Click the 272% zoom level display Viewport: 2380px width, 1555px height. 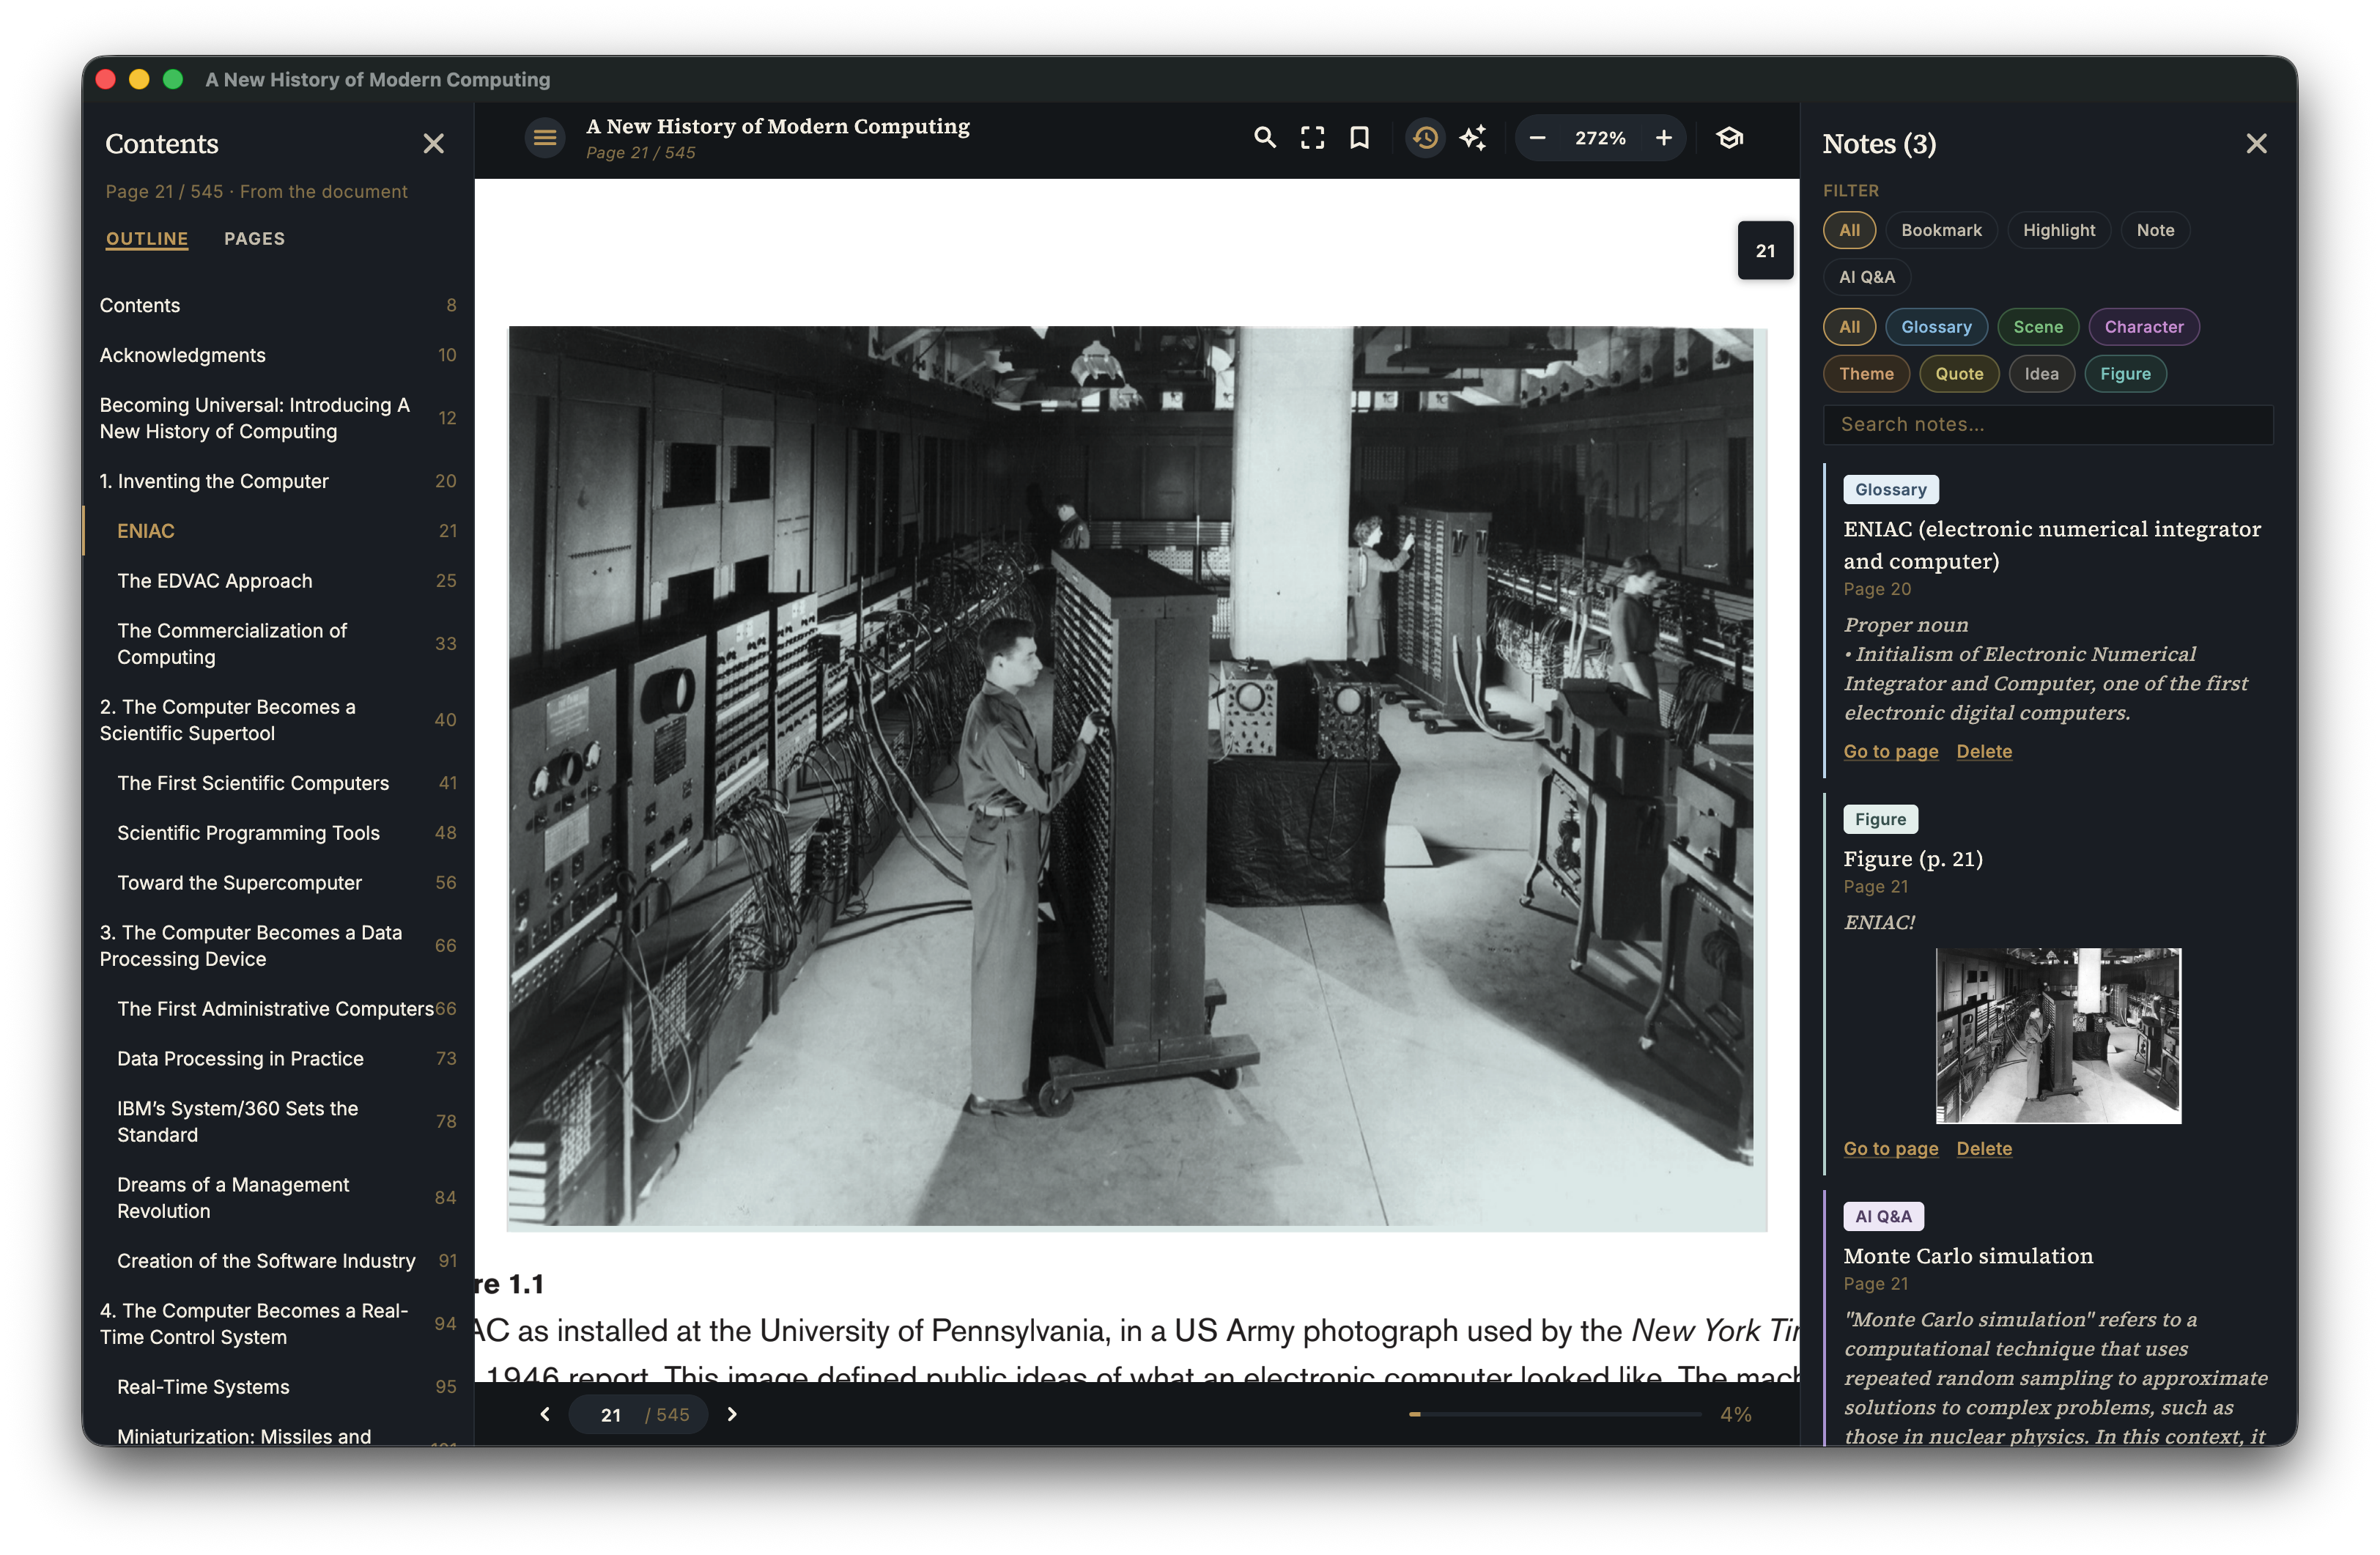pos(1600,138)
